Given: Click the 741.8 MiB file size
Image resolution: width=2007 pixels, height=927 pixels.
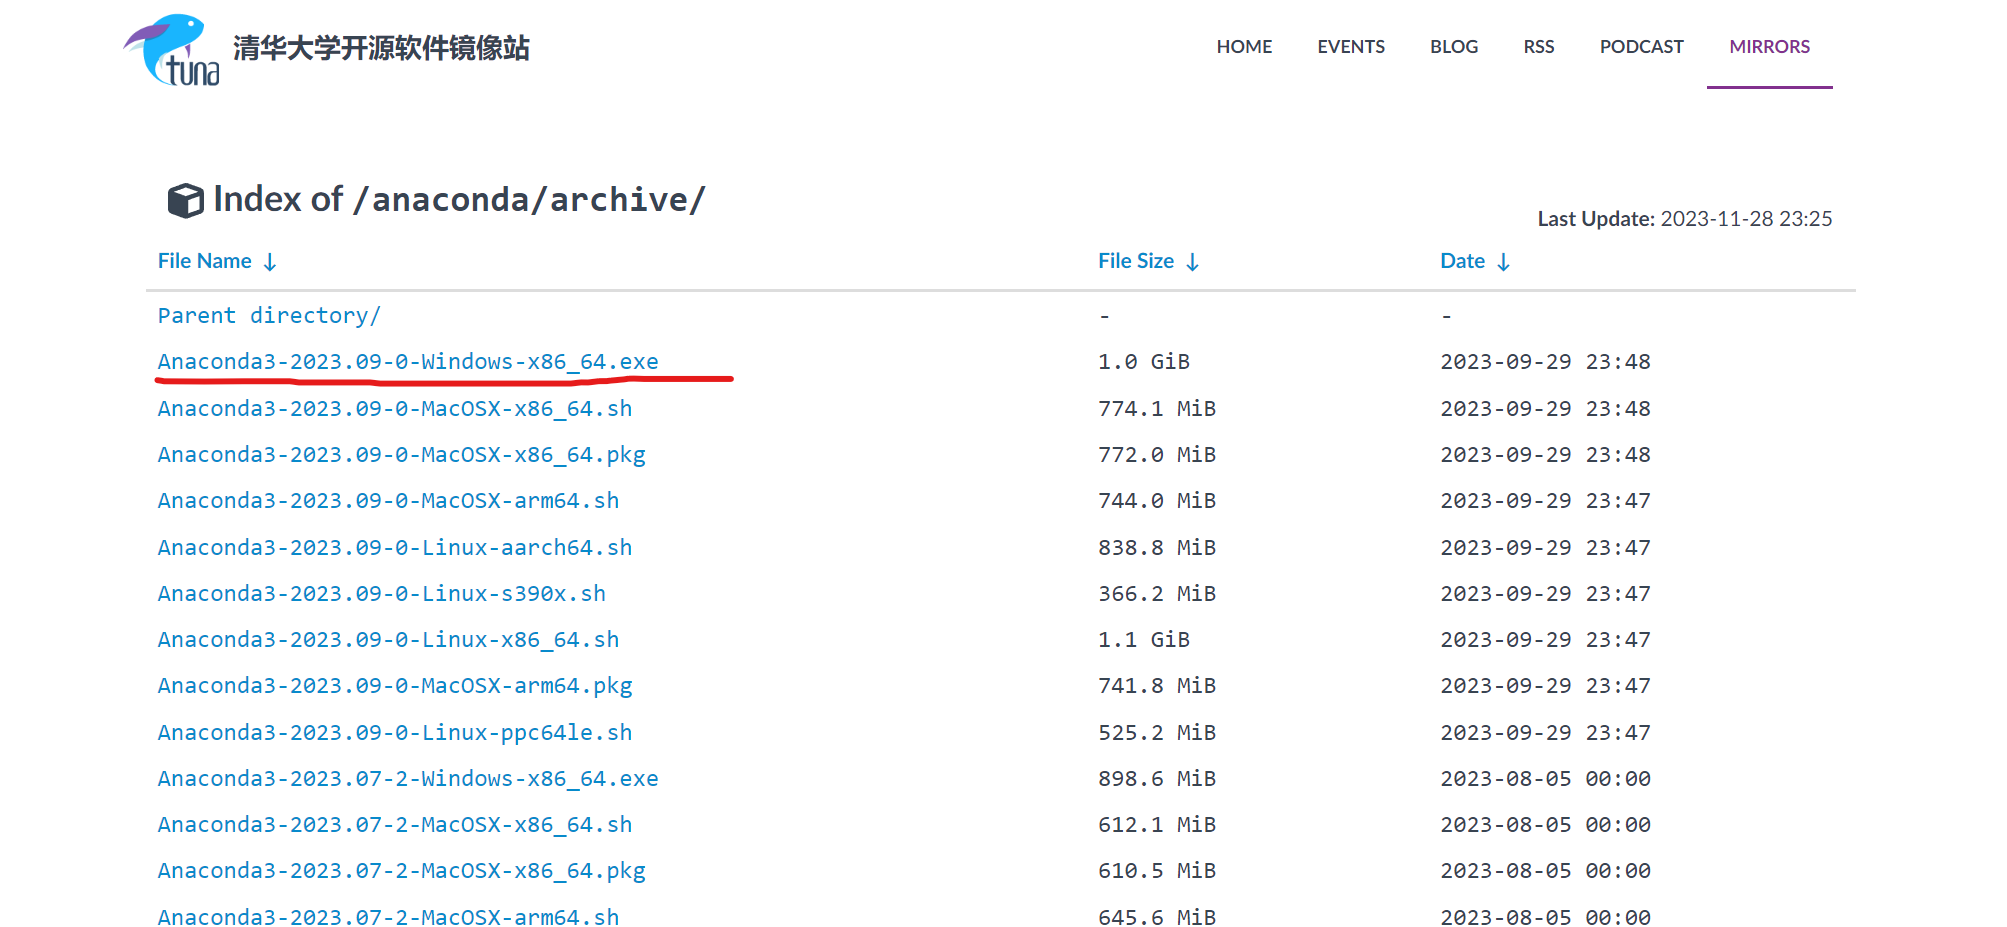Looking at the screenshot, I should (x=1157, y=686).
